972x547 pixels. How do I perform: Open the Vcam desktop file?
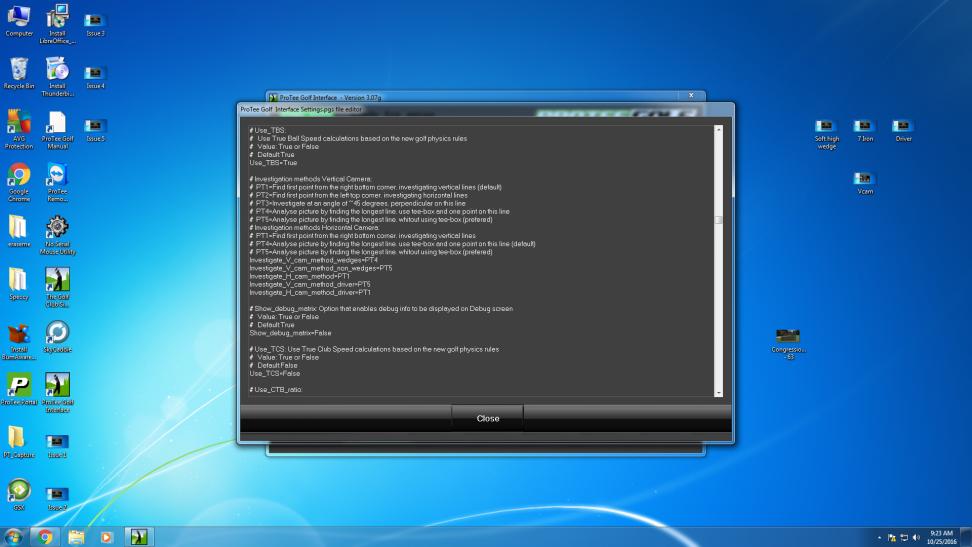tap(865, 183)
